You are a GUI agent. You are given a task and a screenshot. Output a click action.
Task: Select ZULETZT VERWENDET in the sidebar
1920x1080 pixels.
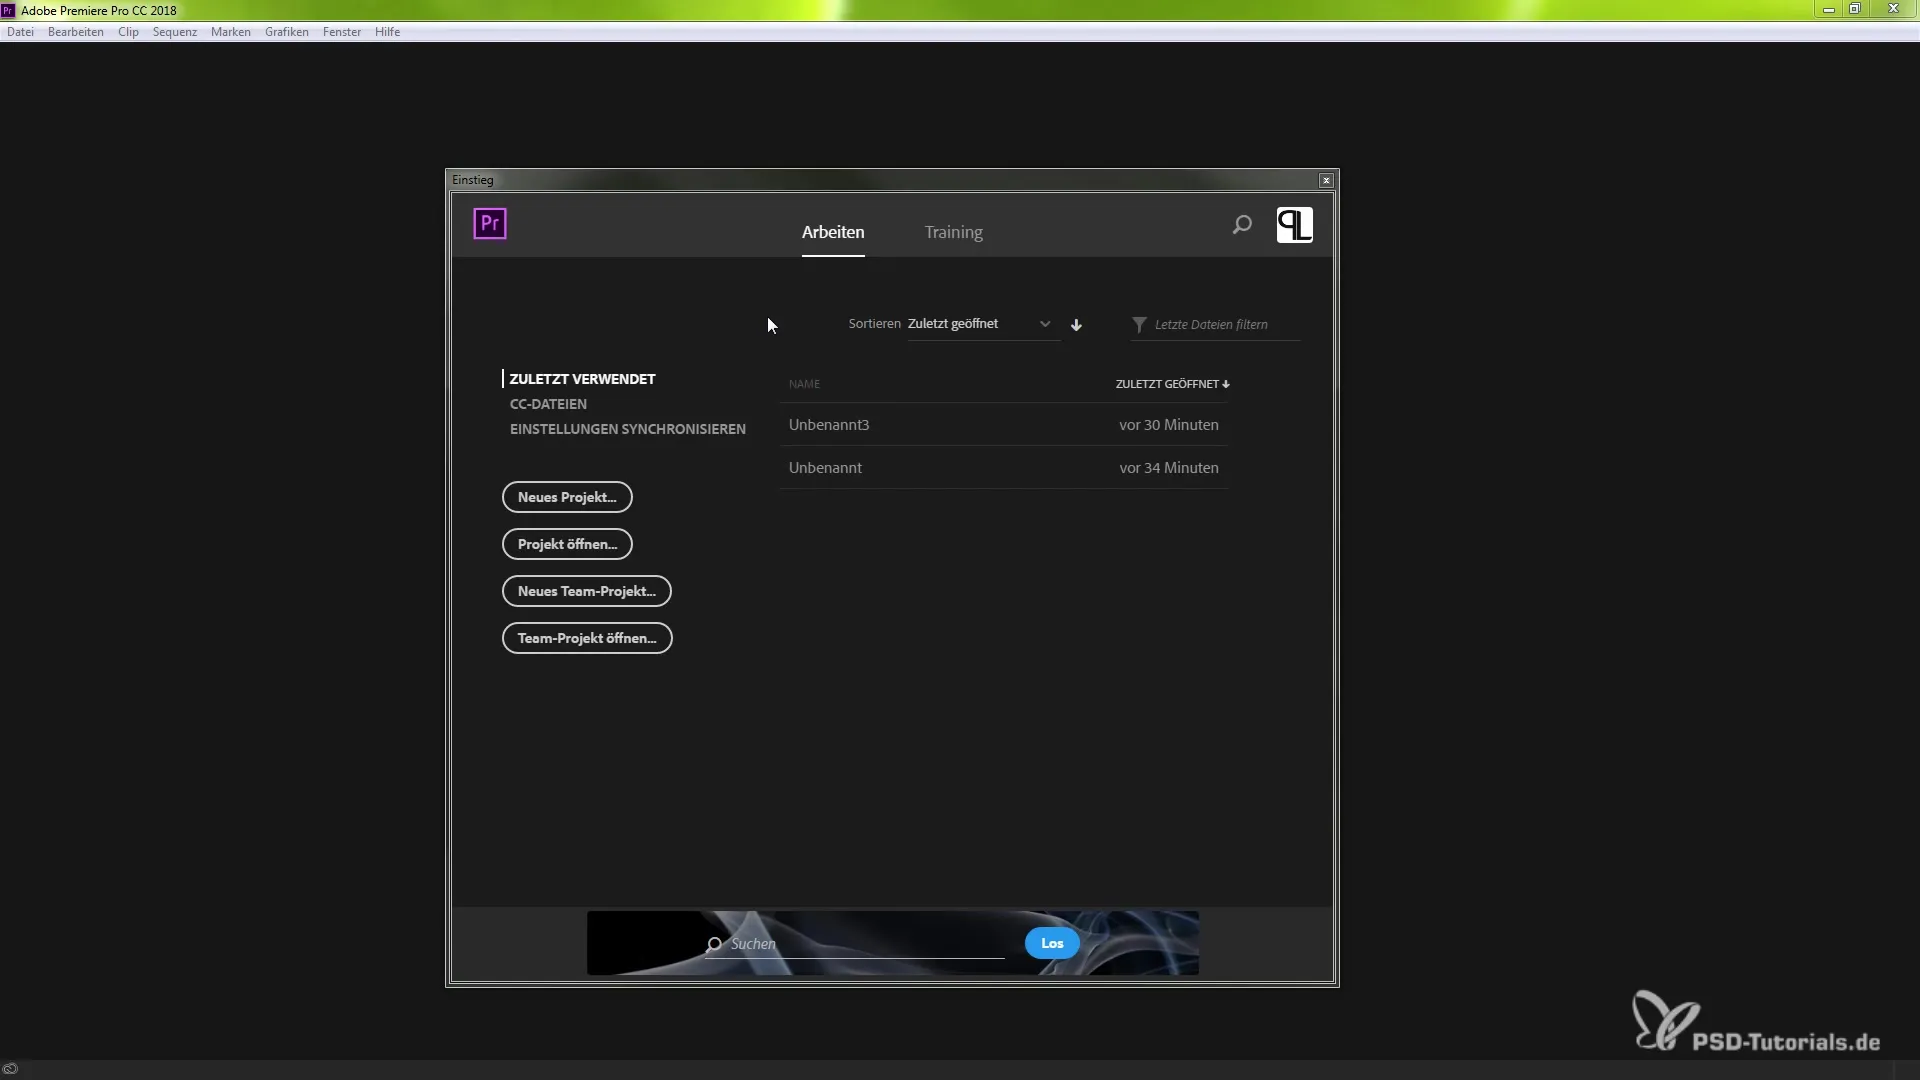coord(582,379)
